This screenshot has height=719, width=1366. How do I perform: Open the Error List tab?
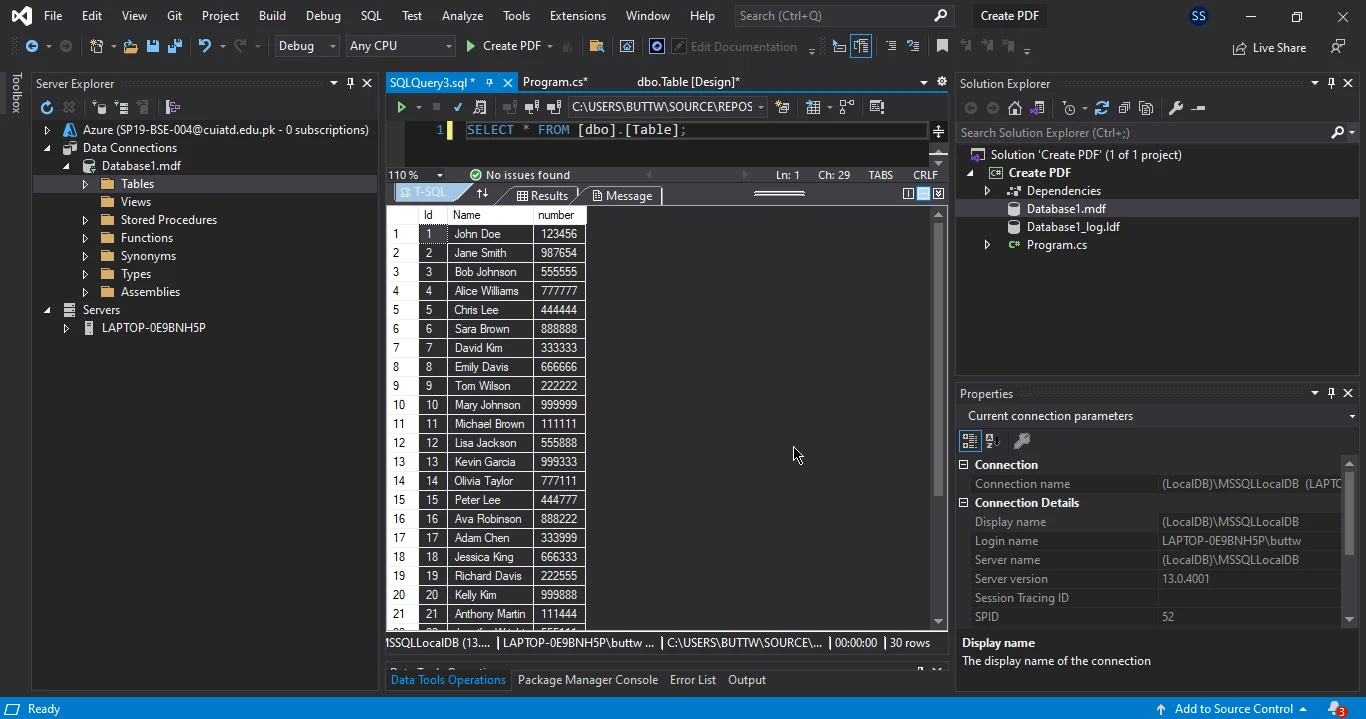[x=692, y=680]
